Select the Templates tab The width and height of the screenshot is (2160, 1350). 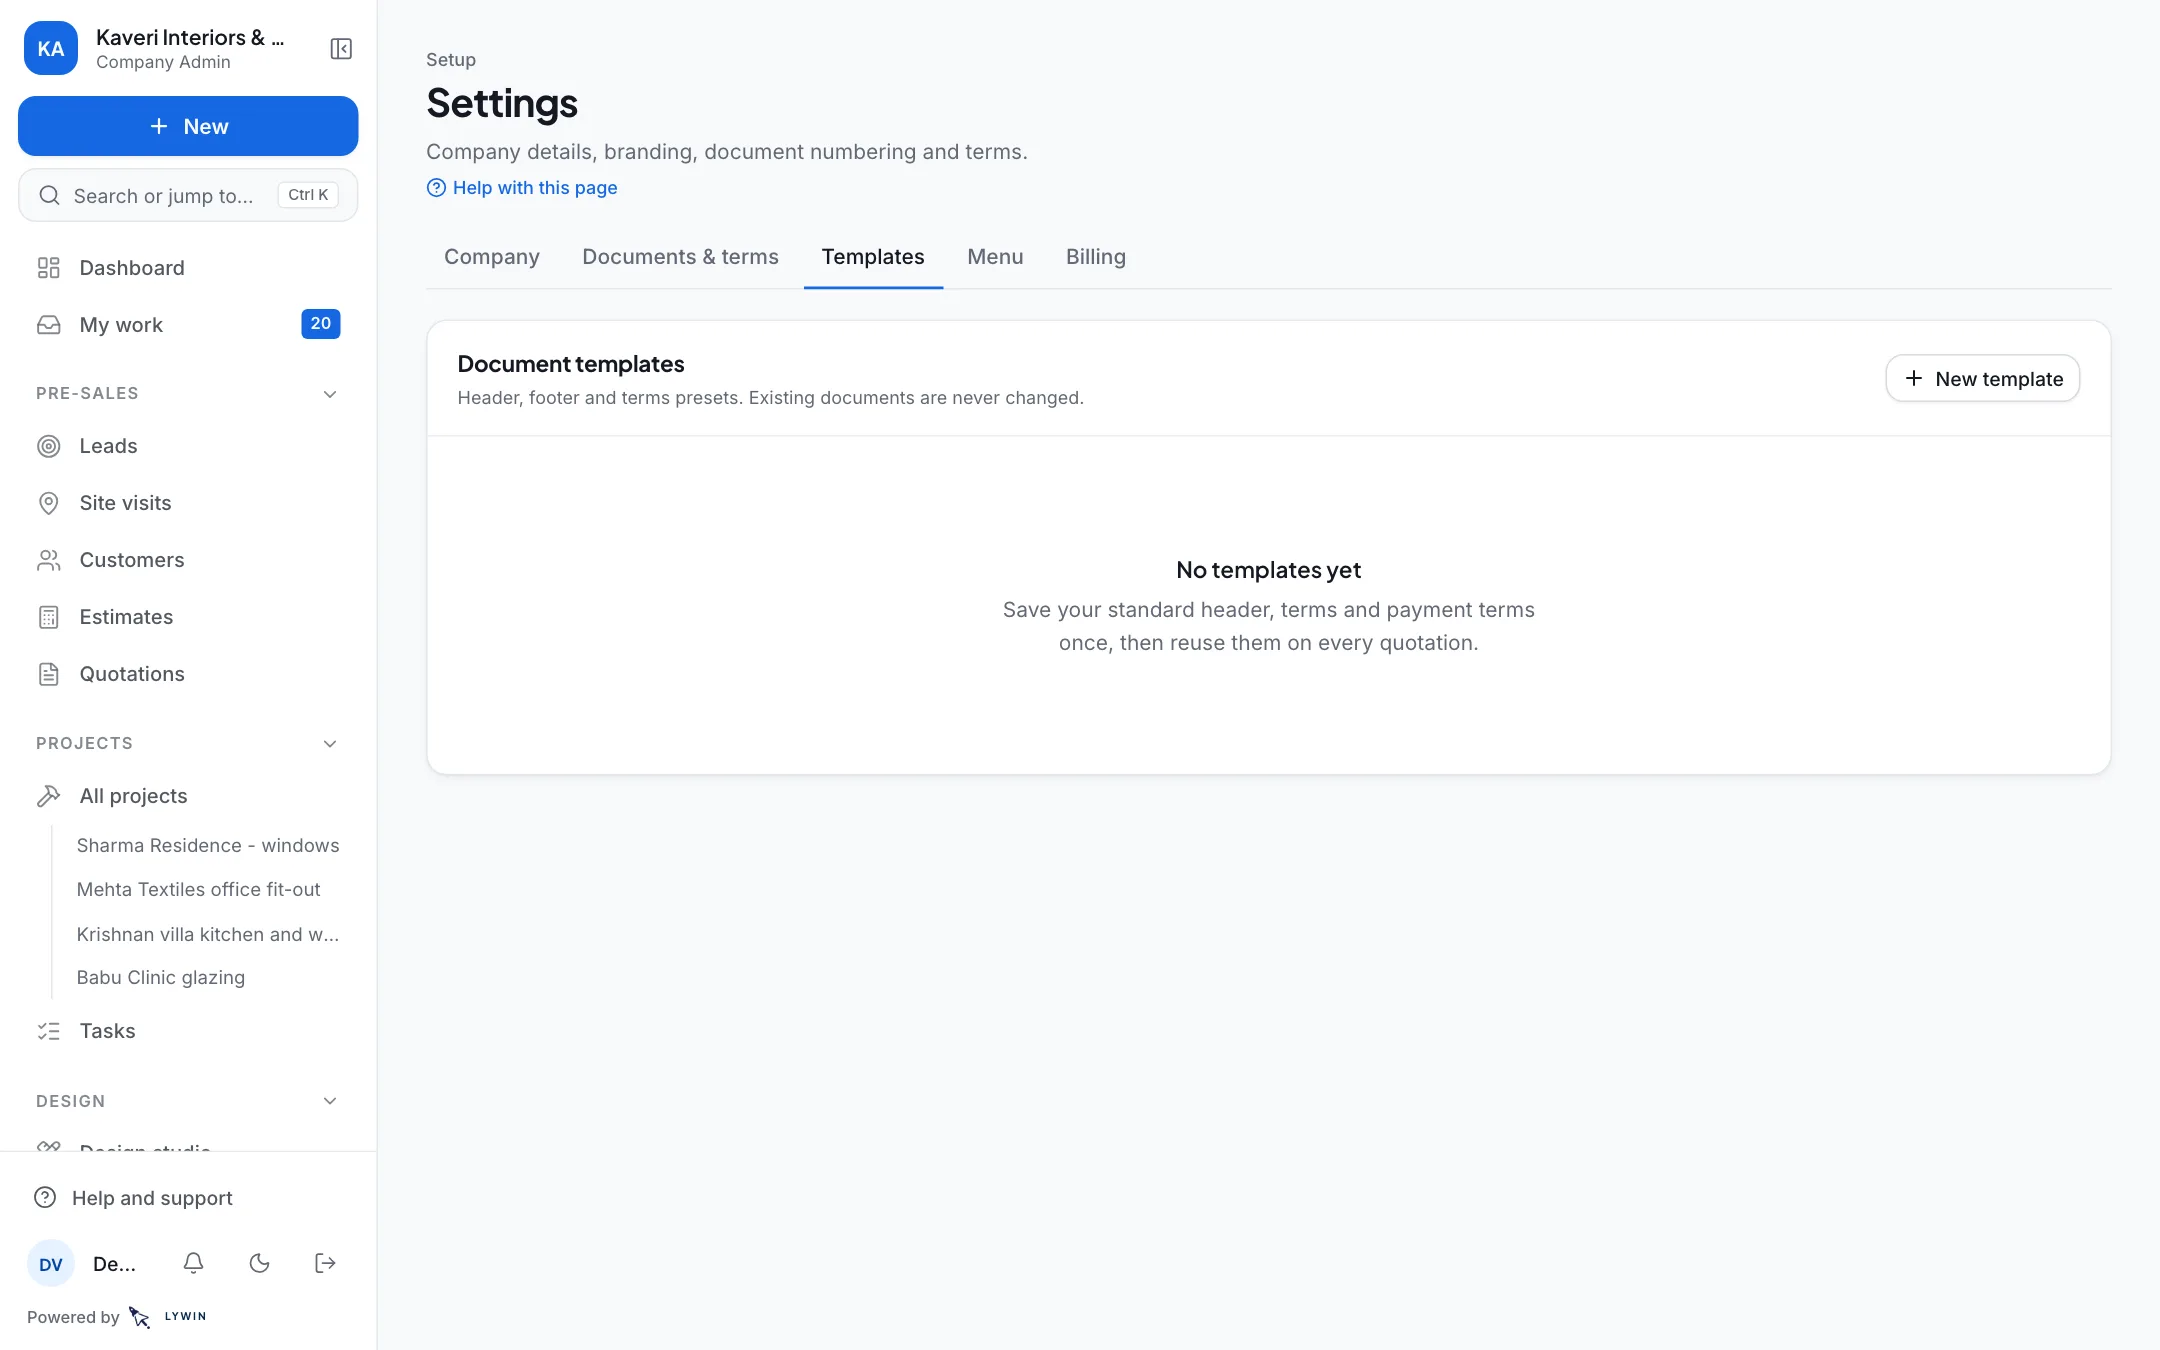click(x=873, y=257)
